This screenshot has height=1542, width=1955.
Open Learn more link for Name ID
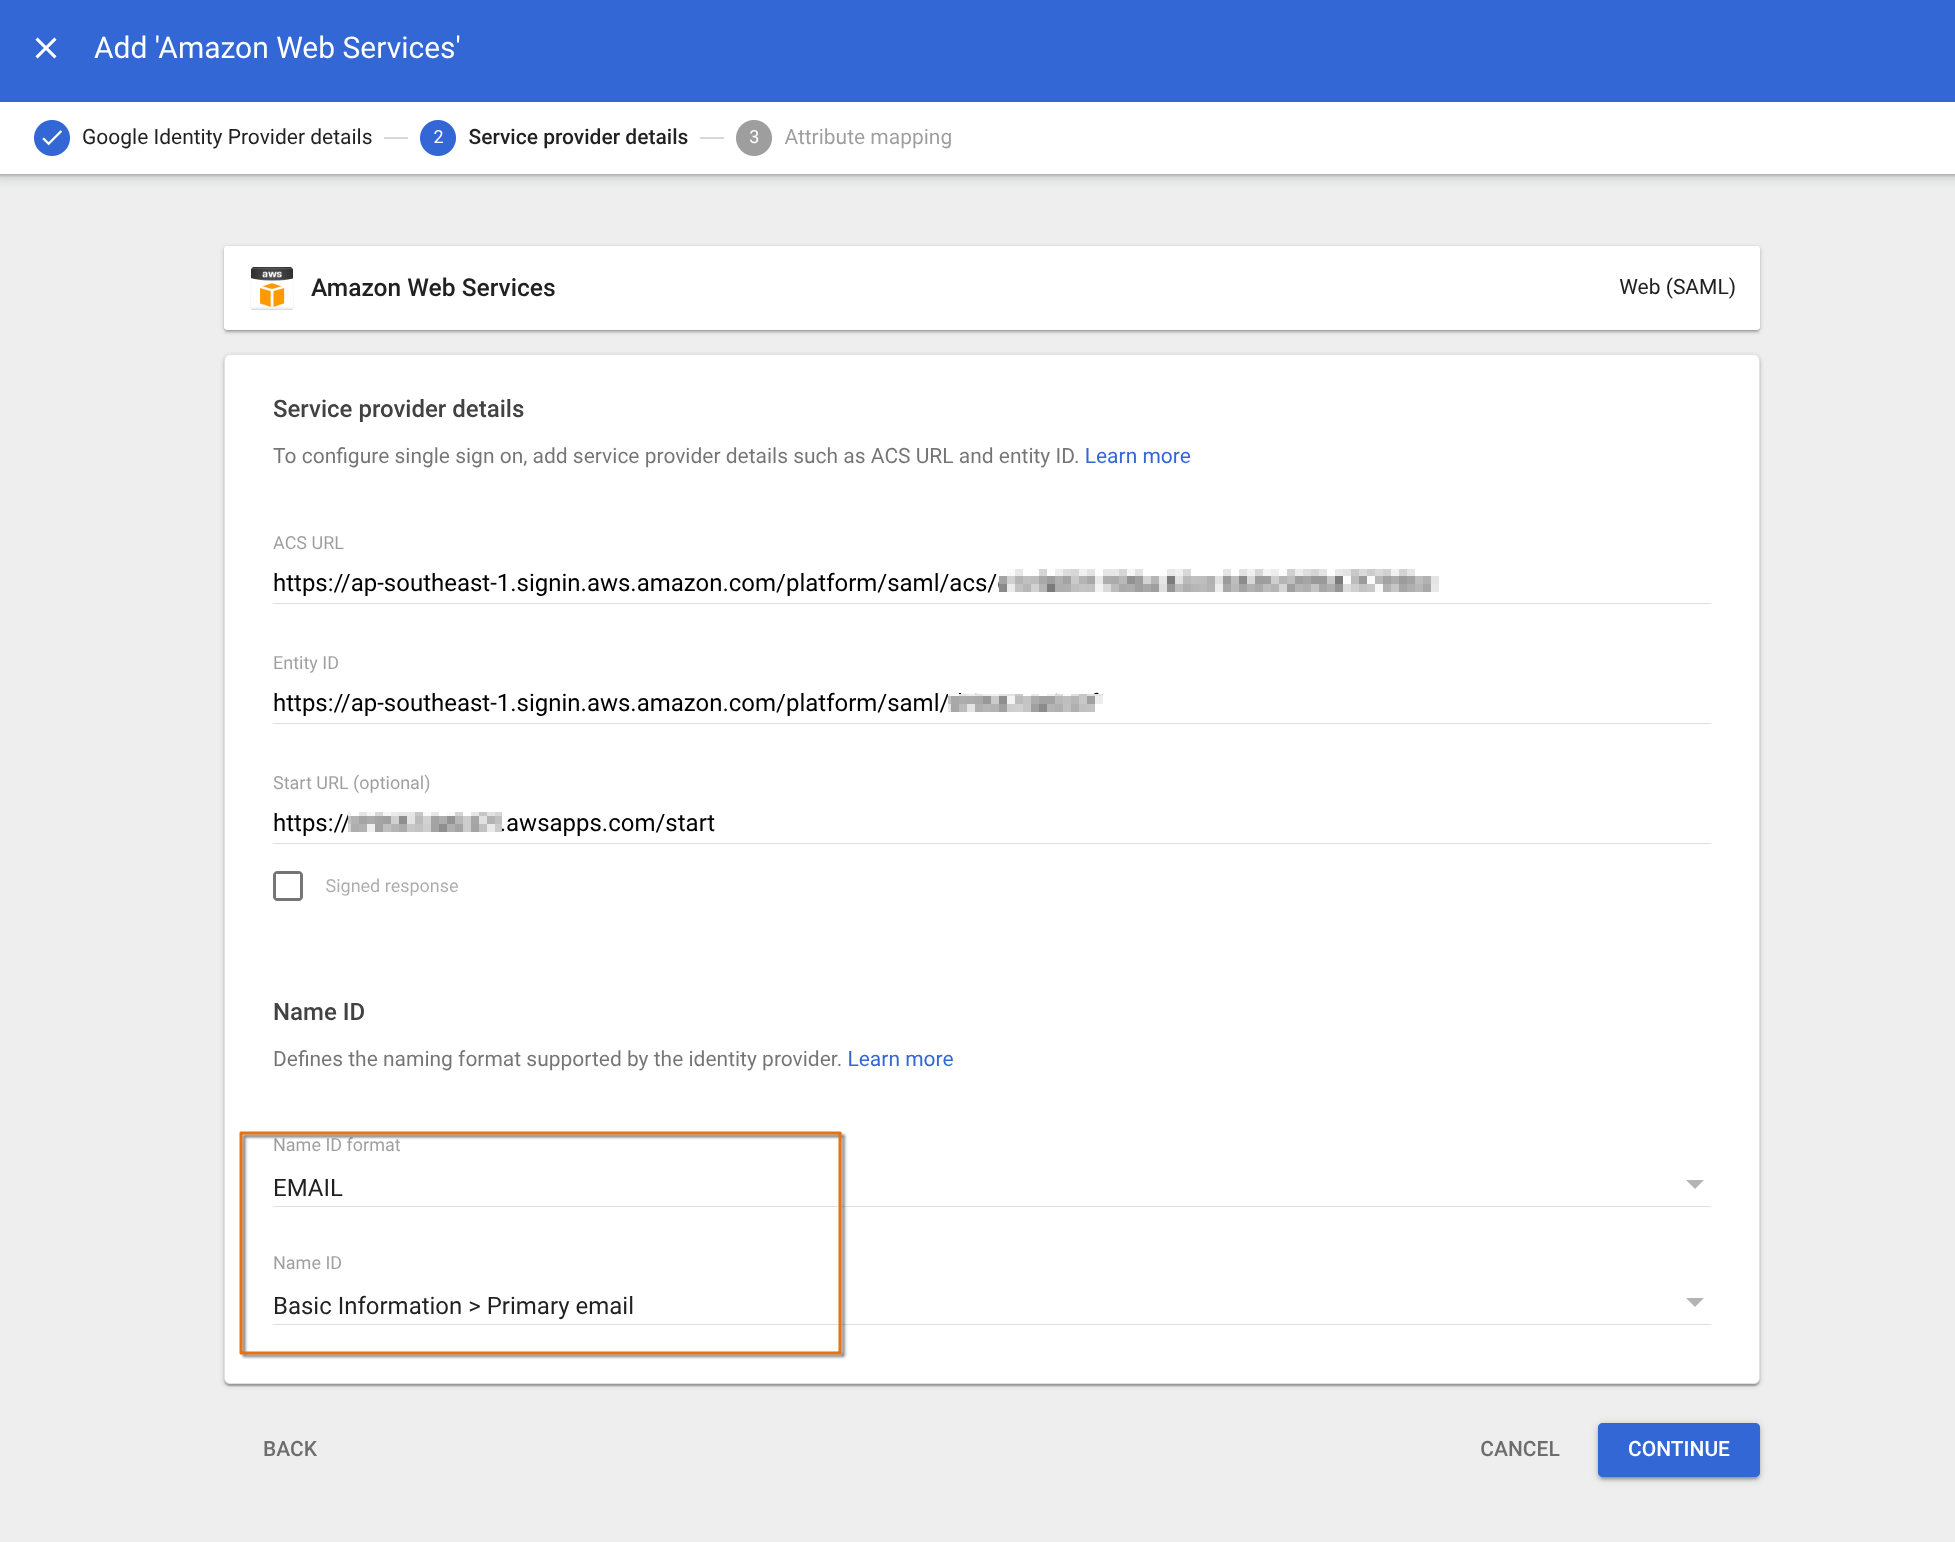(x=900, y=1059)
